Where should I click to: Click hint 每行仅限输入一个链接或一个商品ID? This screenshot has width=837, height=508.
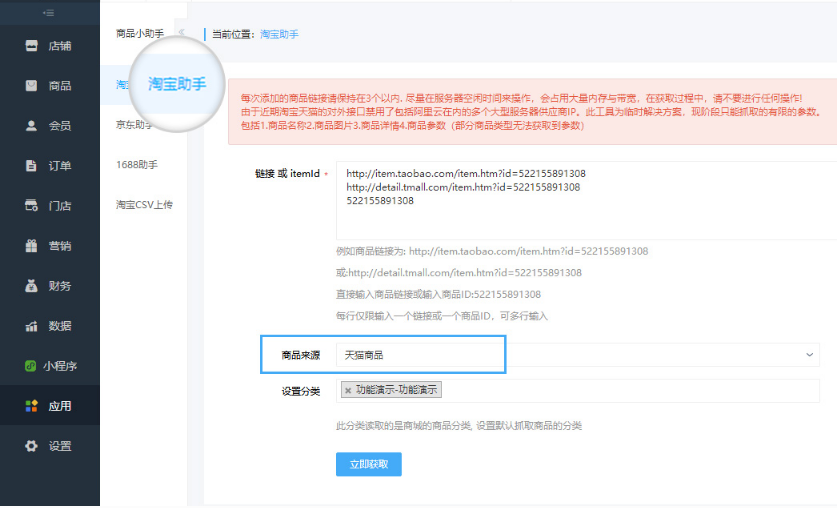(441, 316)
